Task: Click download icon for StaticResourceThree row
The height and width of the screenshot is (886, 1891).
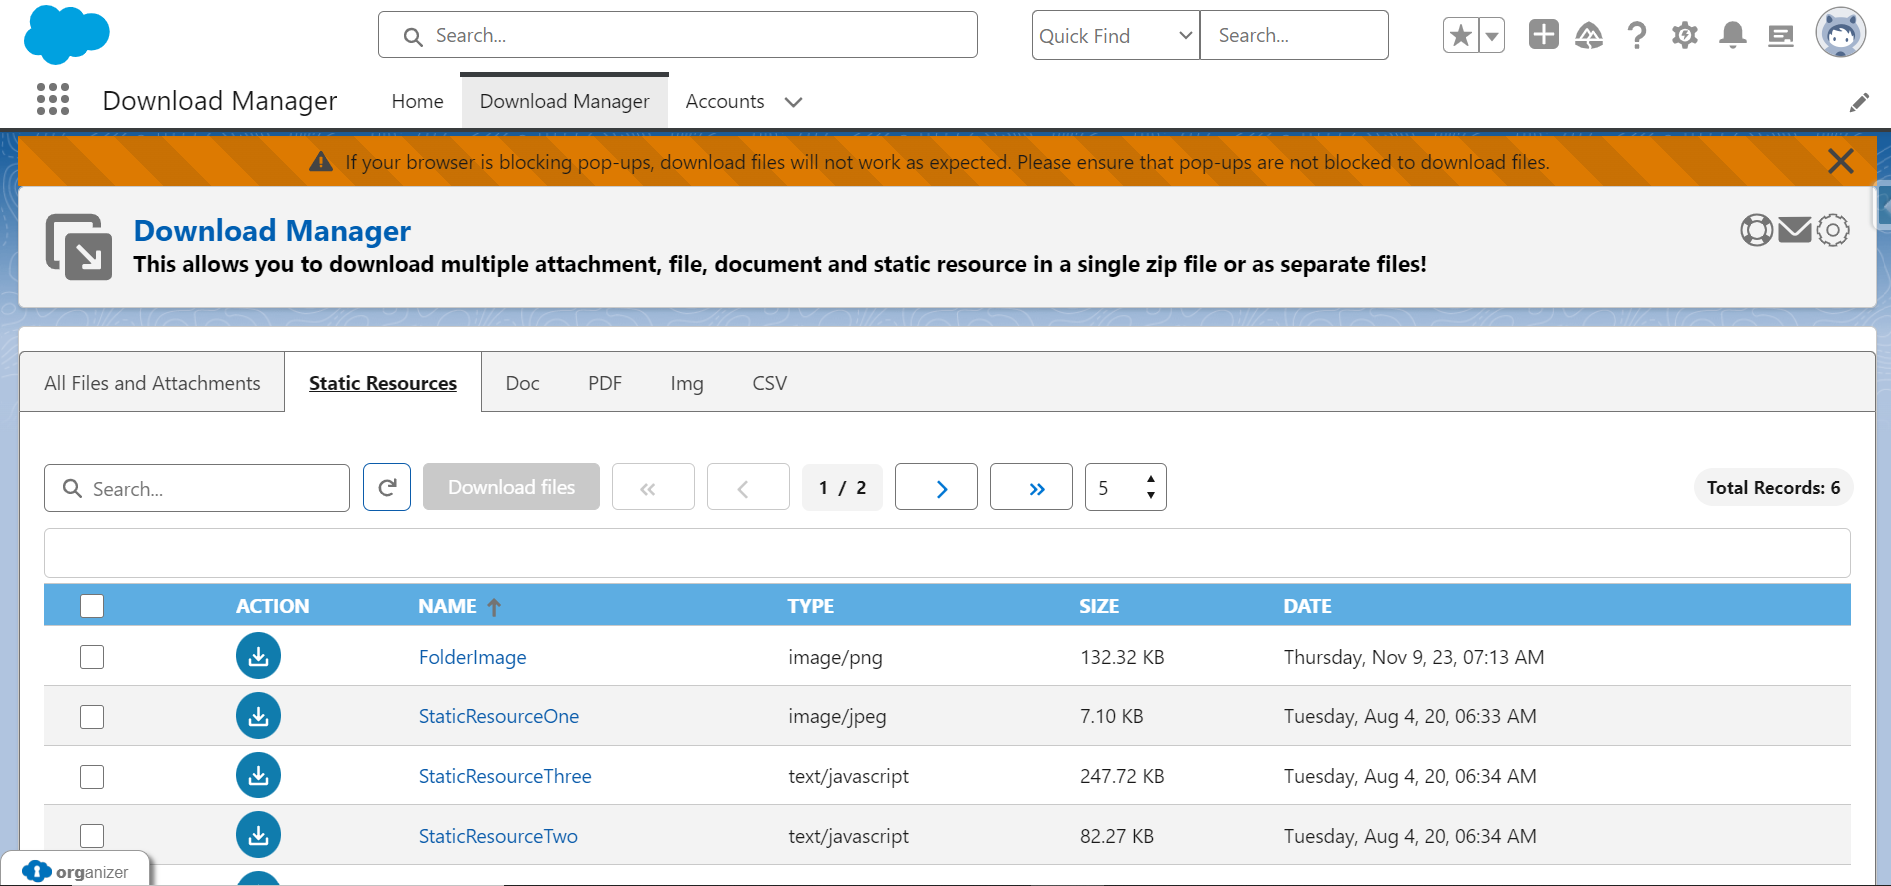Action: [x=258, y=776]
